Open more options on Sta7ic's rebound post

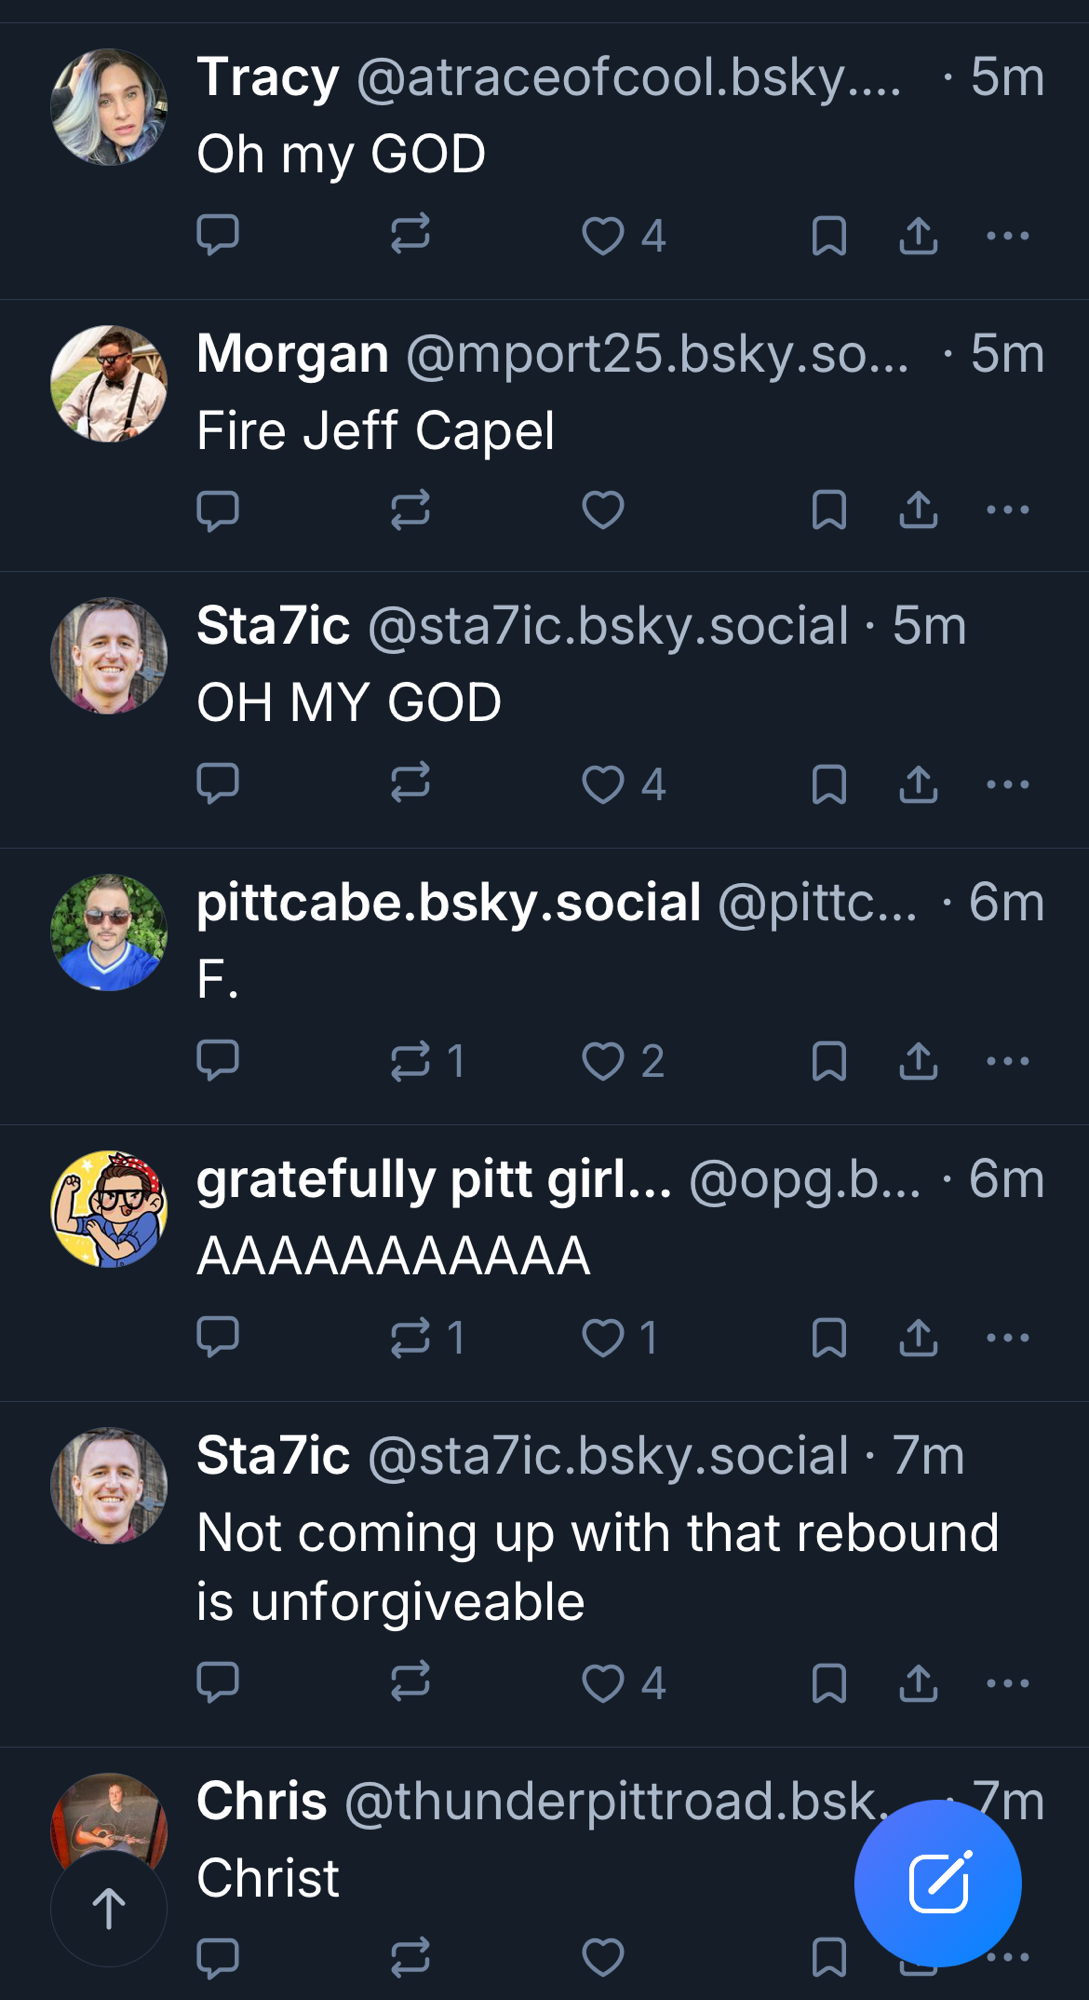coord(1007,1683)
